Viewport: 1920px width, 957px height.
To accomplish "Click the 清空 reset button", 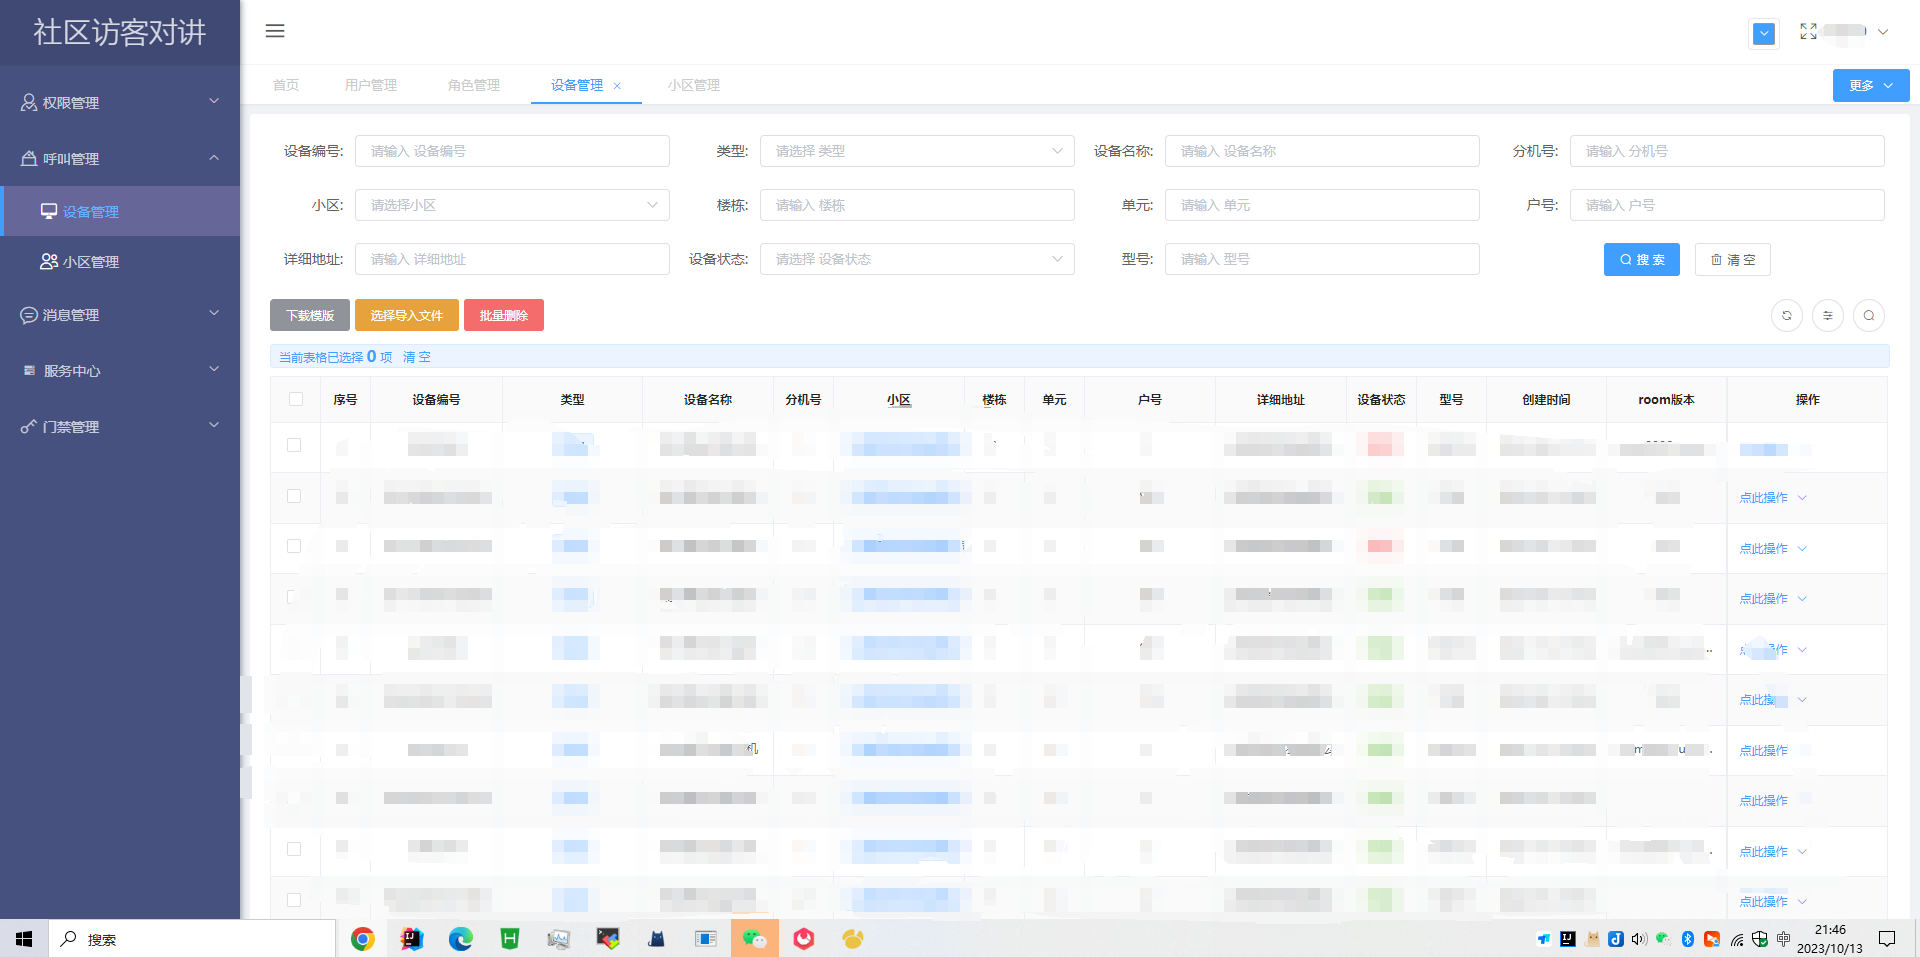I will point(1733,259).
